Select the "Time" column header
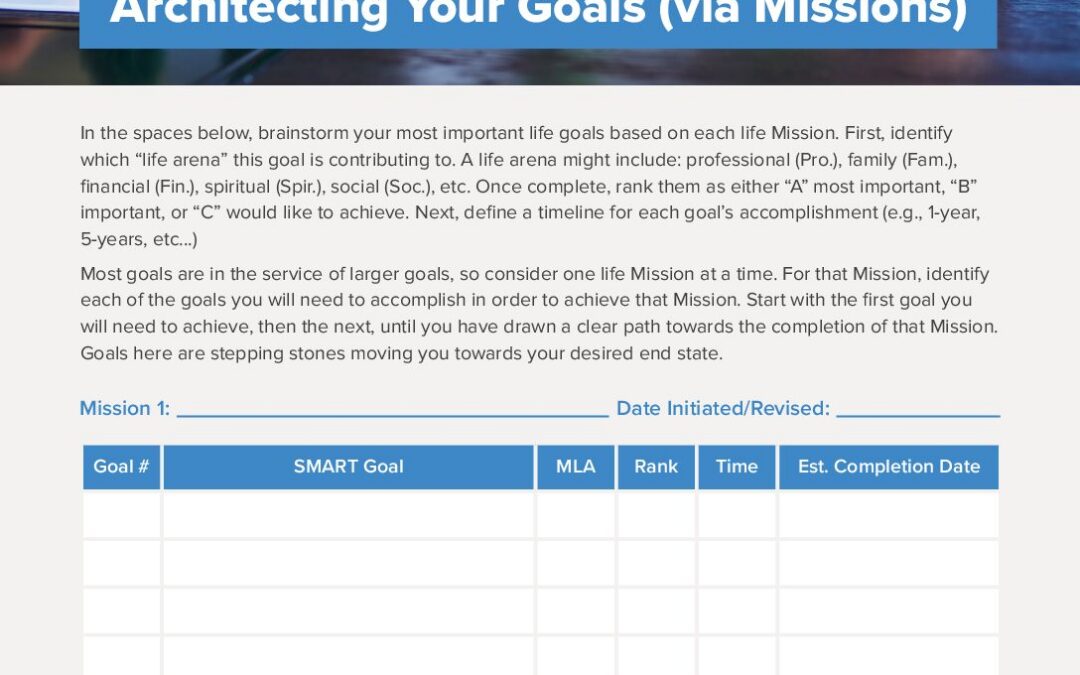This screenshot has width=1080, height=675. (736, 467)
